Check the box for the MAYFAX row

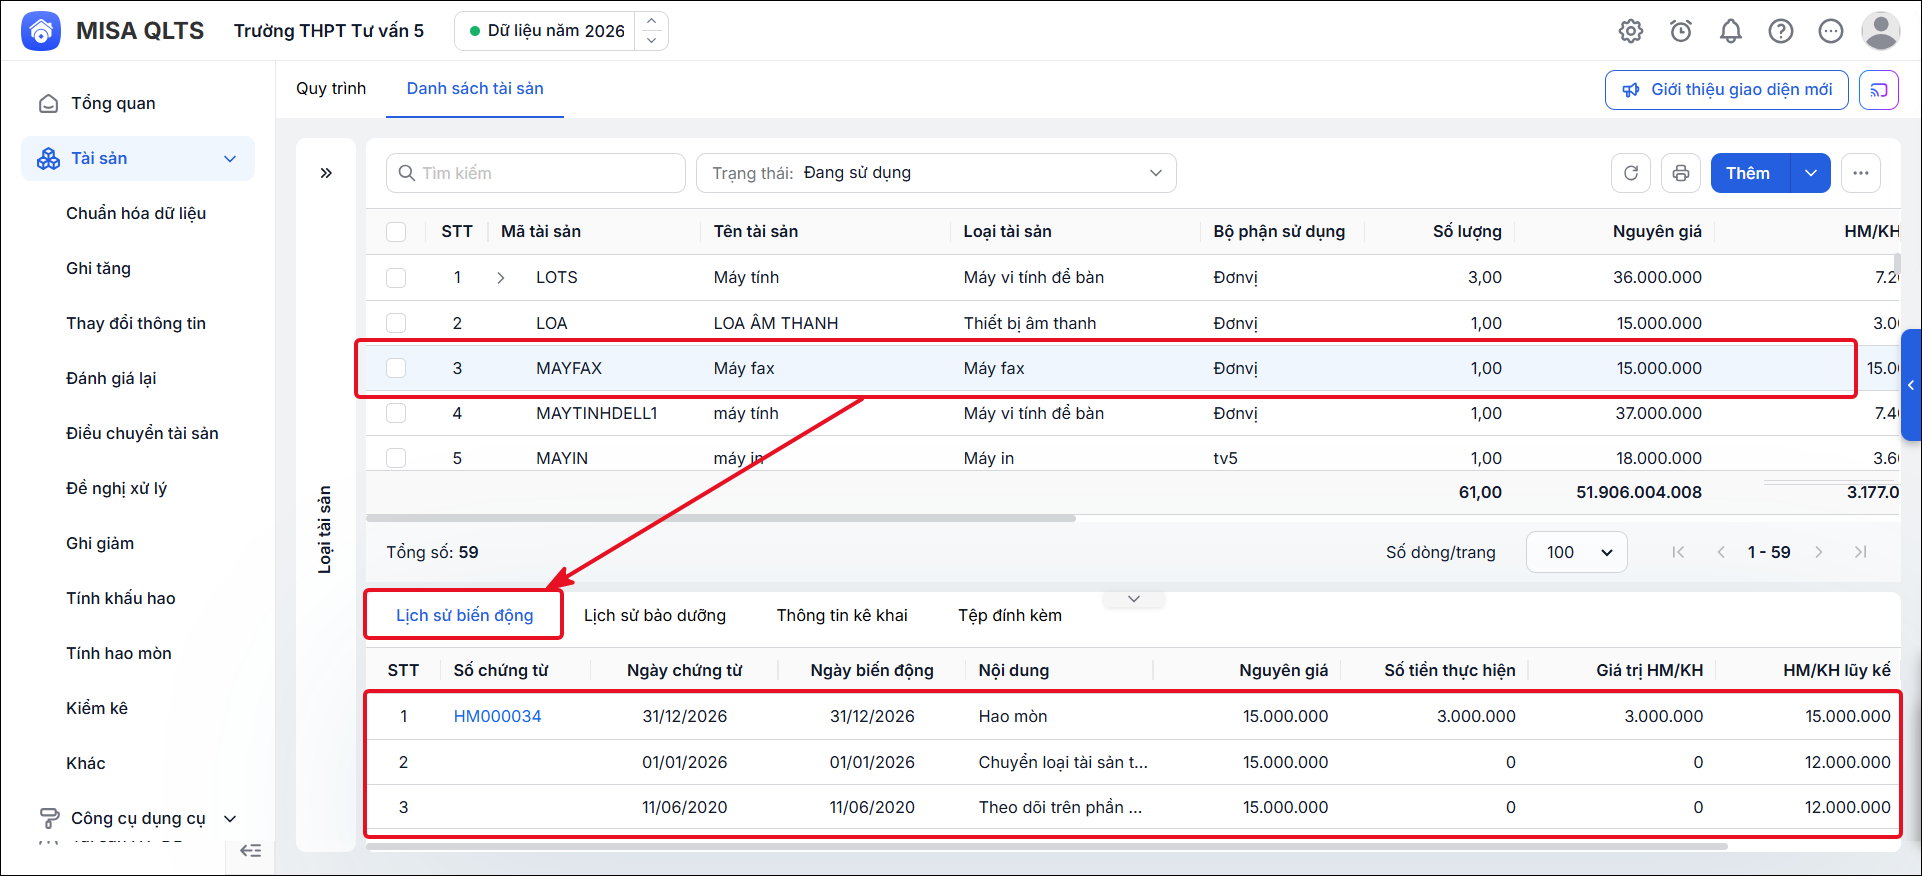(396, 368)
